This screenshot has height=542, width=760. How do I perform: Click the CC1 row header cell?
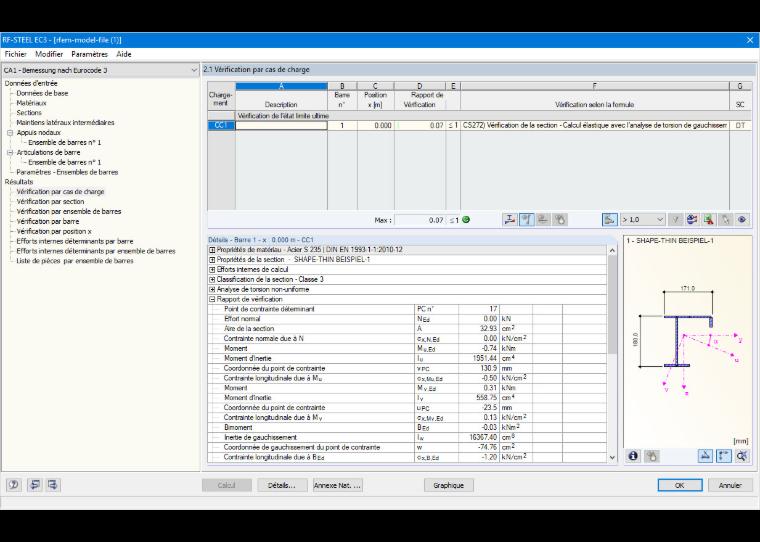(221, 126)
